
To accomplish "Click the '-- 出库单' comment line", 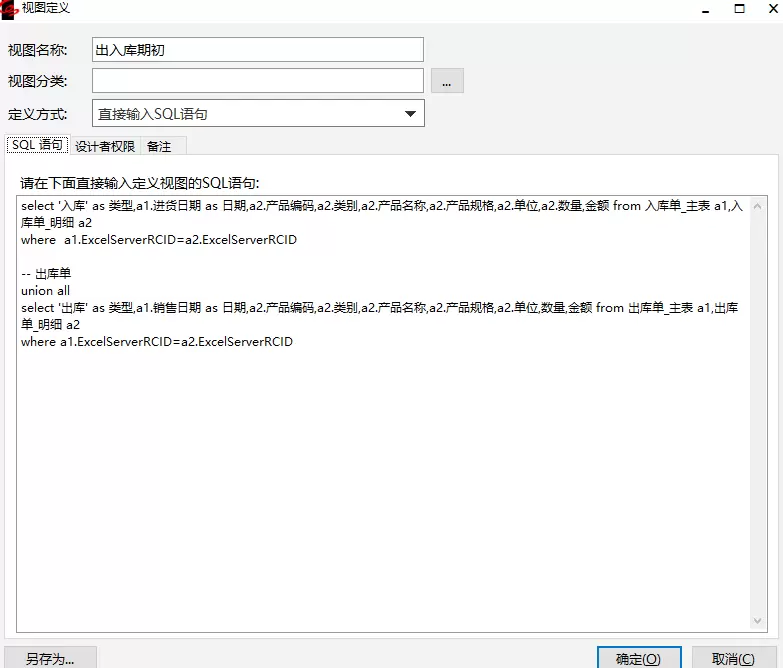I will 46,273.
